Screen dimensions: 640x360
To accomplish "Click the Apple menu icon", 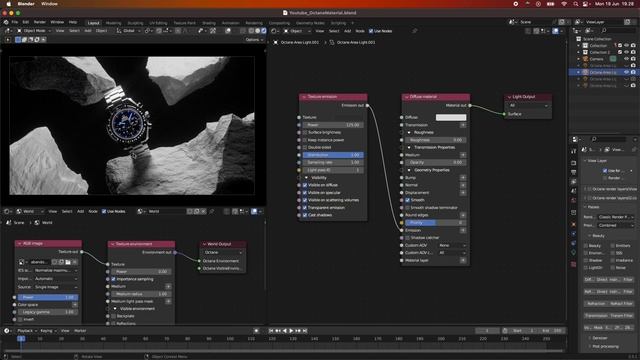I will point(8,4).
